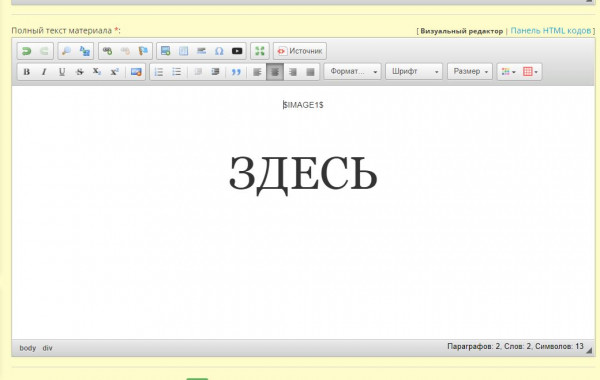
Task: Switch to Панель HTML кодов
Action: pos(551,31)
